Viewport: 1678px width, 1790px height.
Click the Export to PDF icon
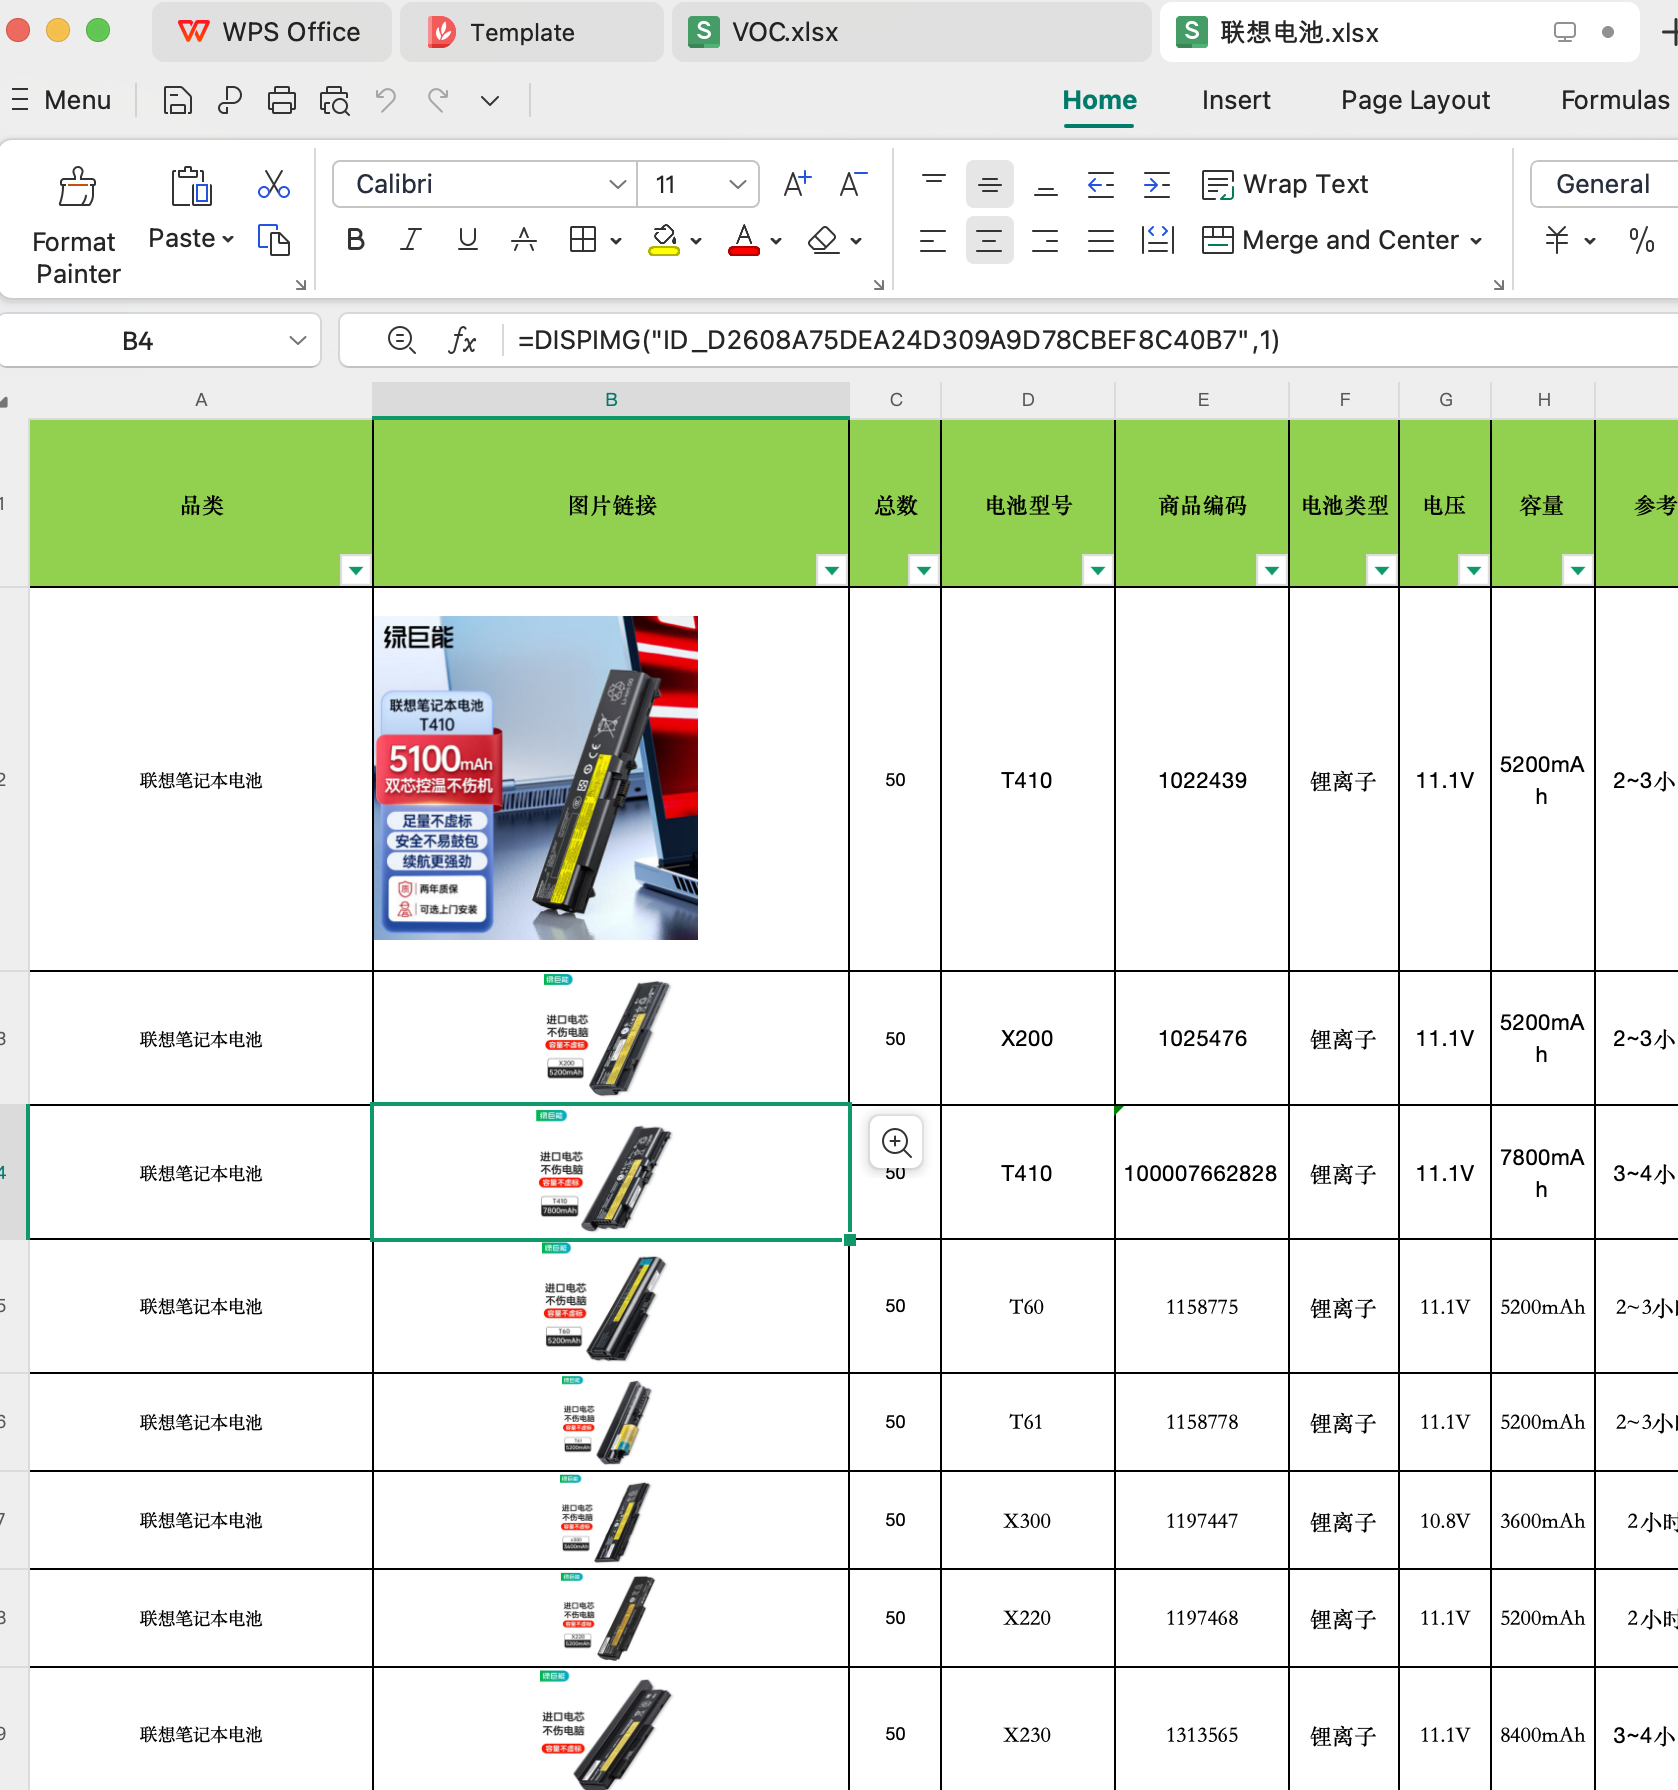click(x=230, y=100)
